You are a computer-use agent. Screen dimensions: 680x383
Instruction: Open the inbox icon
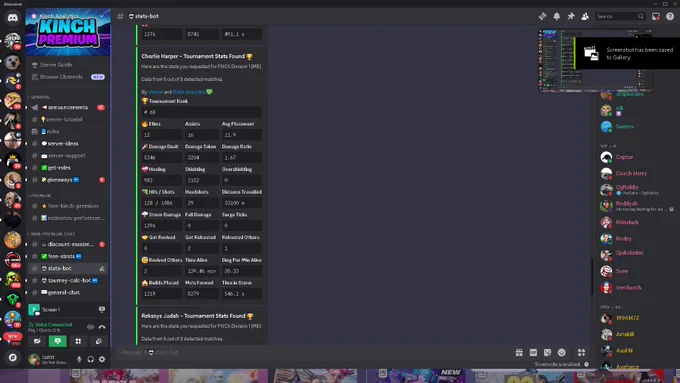[x=656, y=16]
